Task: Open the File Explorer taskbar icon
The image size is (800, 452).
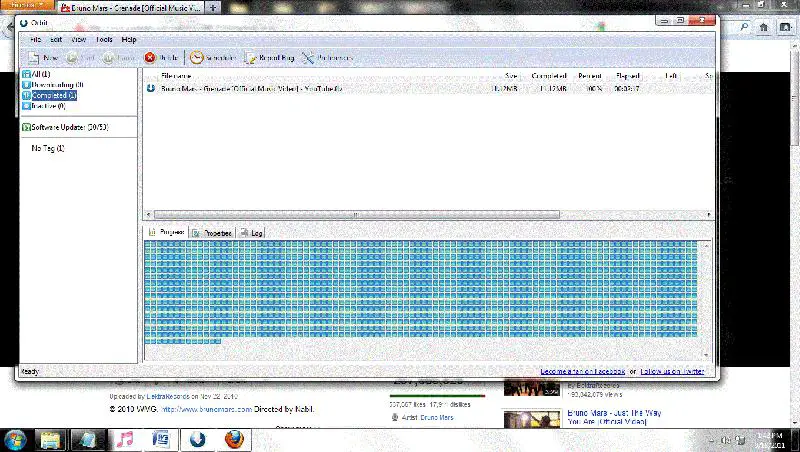Action: click(x=51, y=440)
